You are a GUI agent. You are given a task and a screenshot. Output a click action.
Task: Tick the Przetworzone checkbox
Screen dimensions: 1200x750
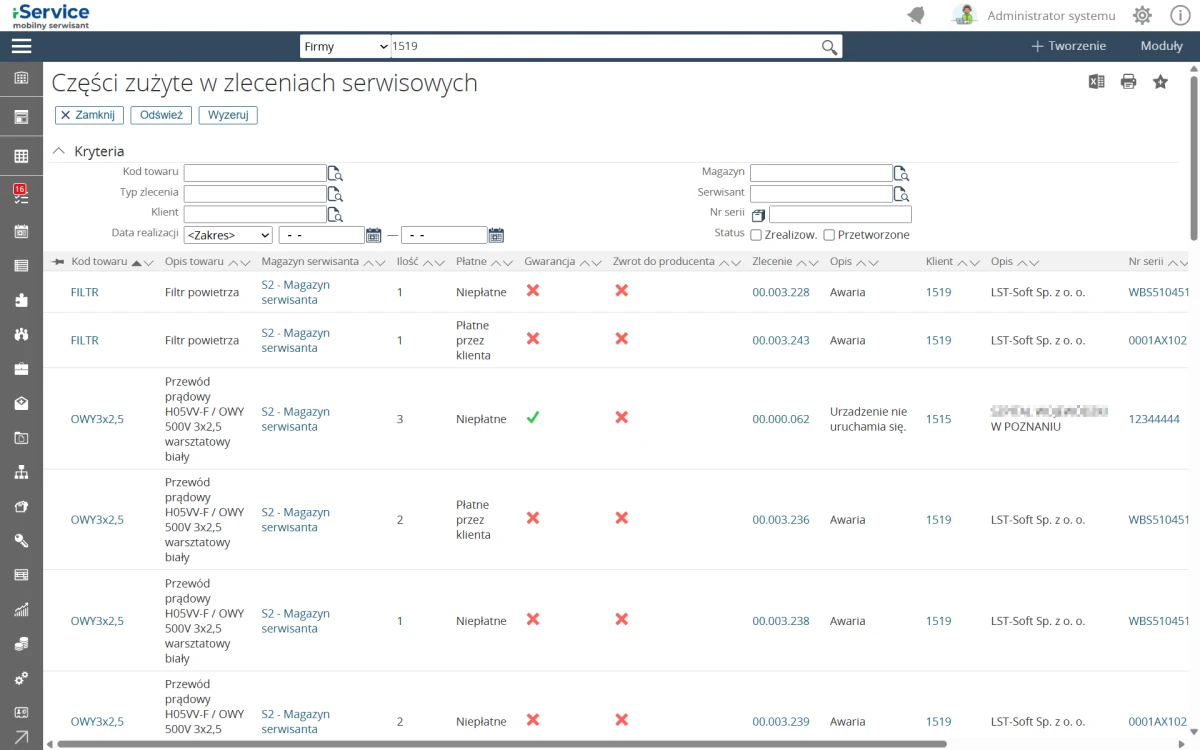coord(829,235)
